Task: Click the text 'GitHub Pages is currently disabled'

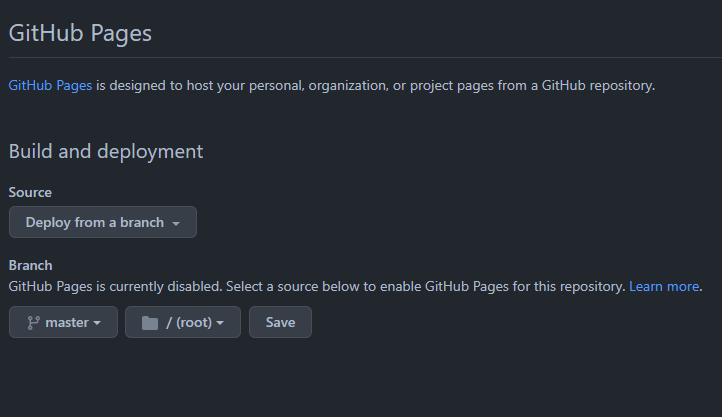Action: (115, 286)
